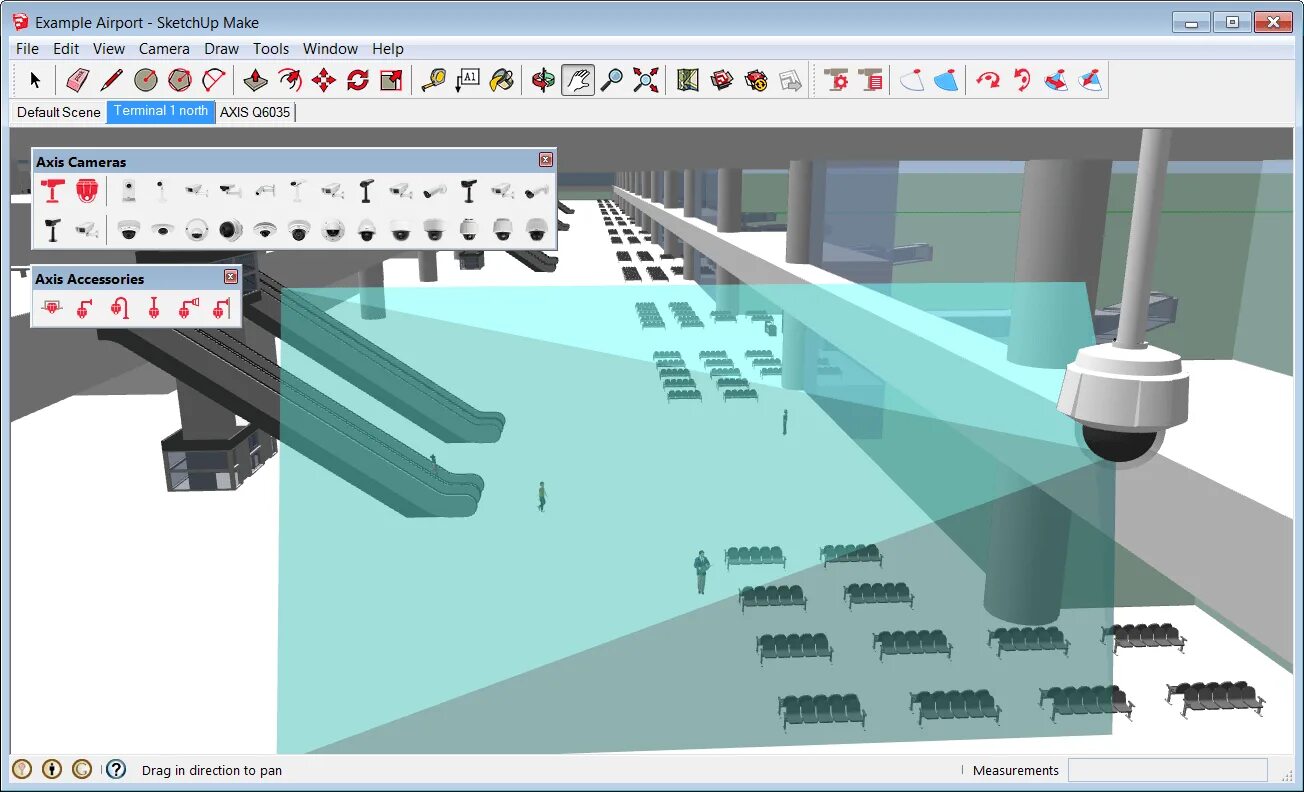Screen dimensions: 1304x792
Task: Open the camera settings gear icon
Action: click(837, 80)
